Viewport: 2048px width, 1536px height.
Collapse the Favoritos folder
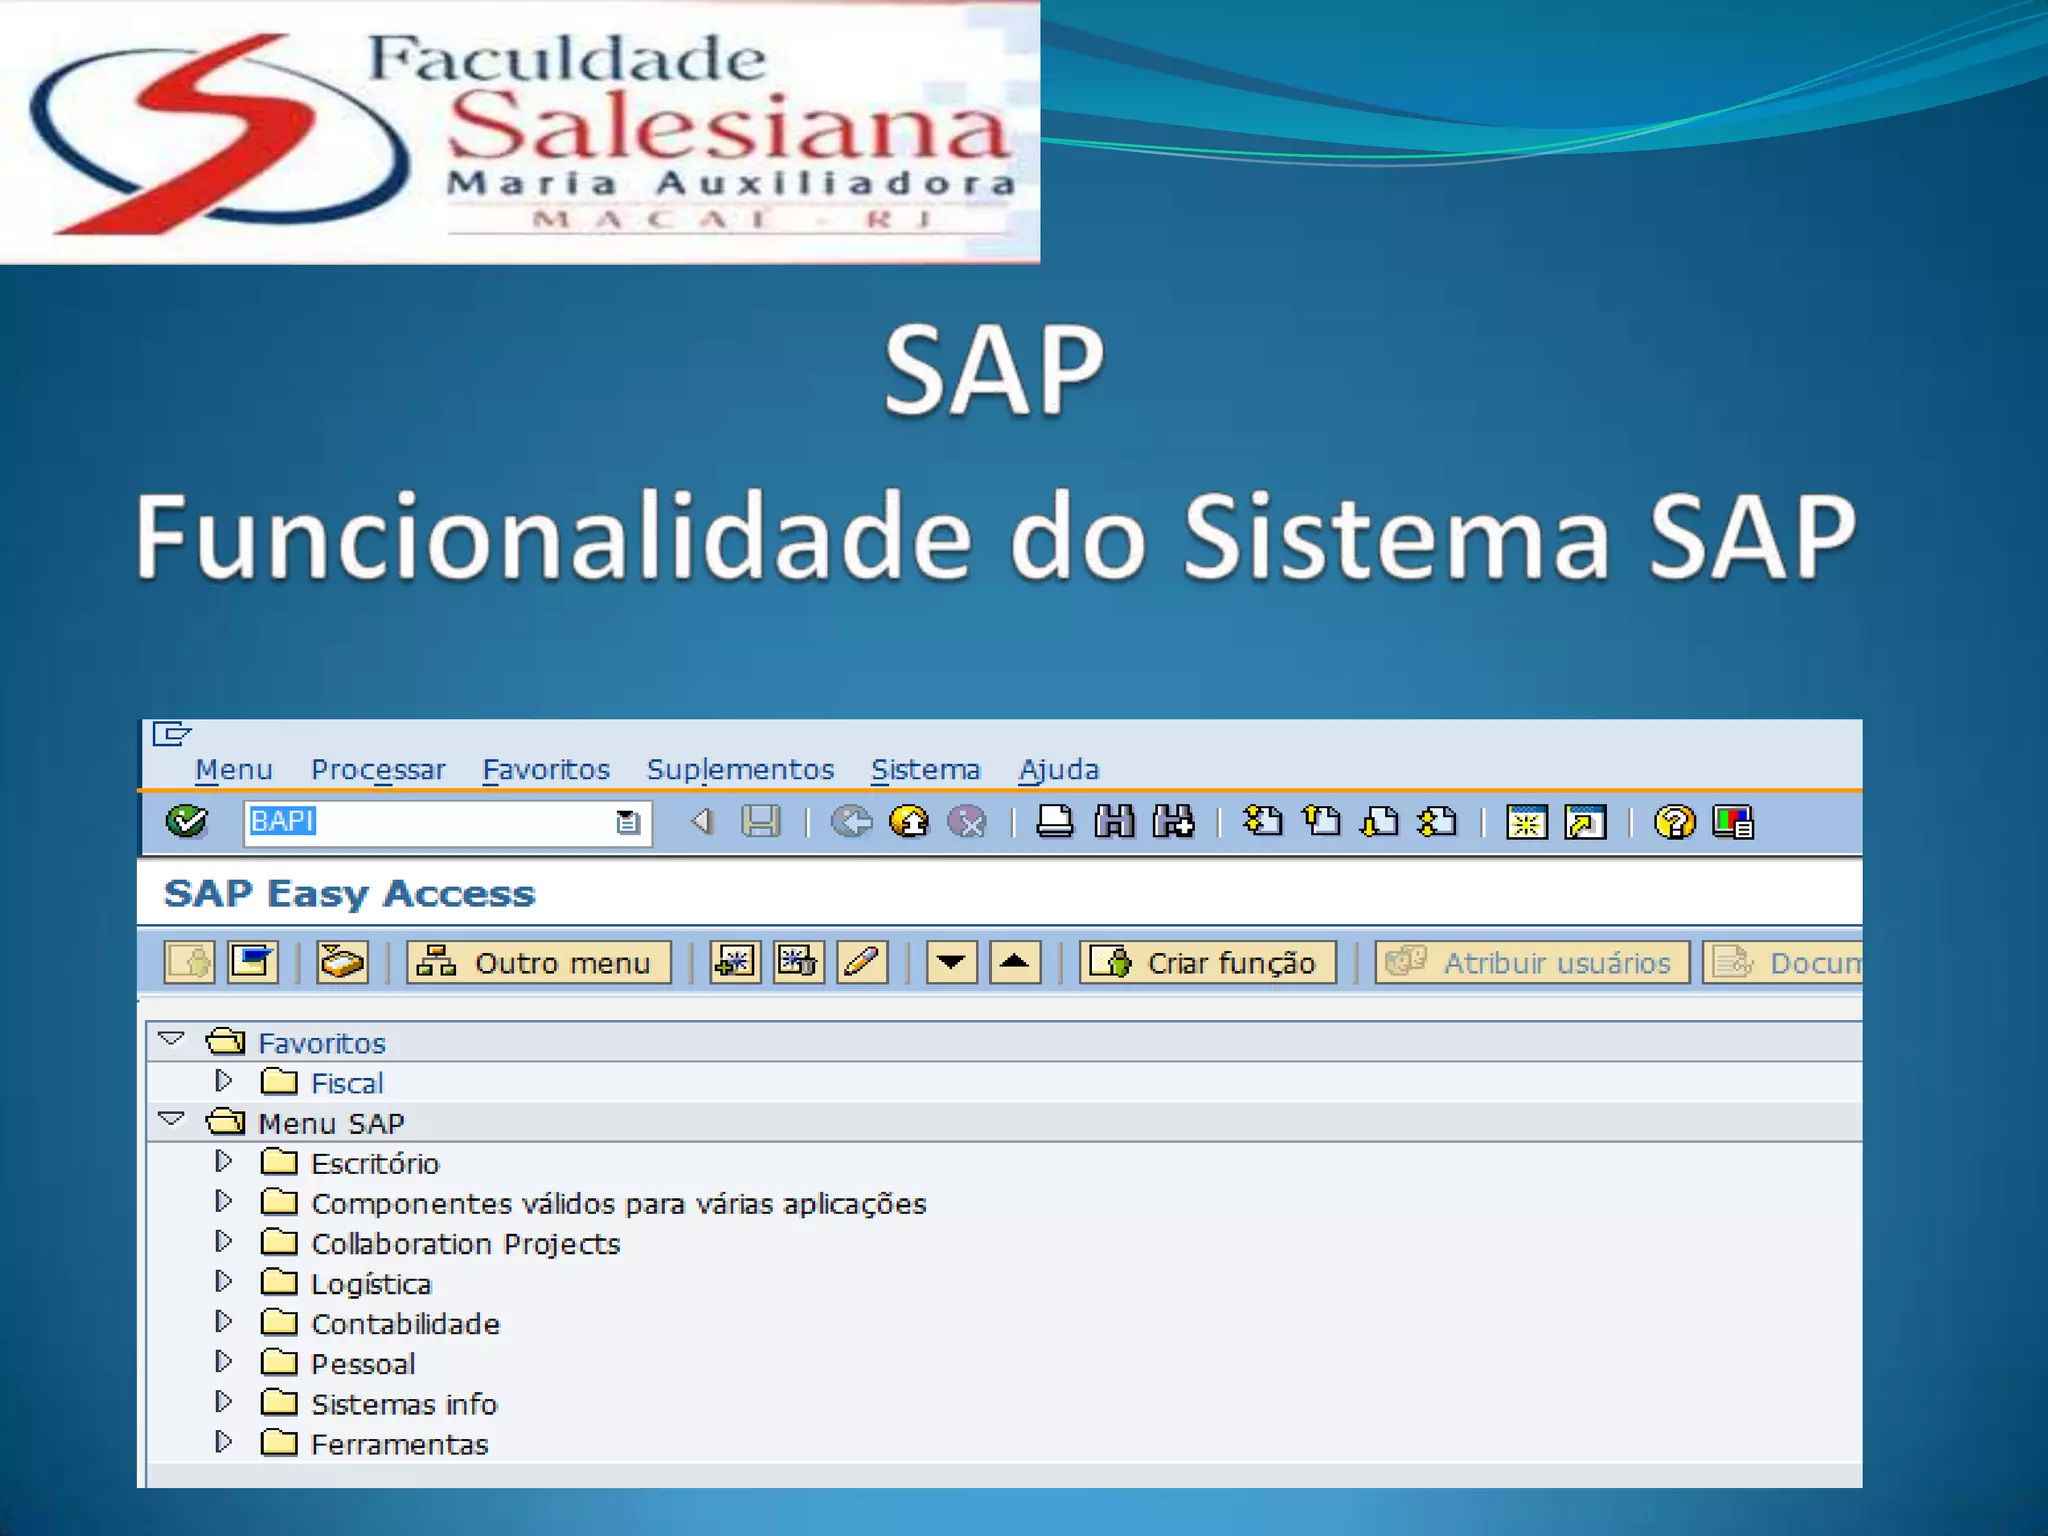pyautogui.click(x=172, y=1040)
